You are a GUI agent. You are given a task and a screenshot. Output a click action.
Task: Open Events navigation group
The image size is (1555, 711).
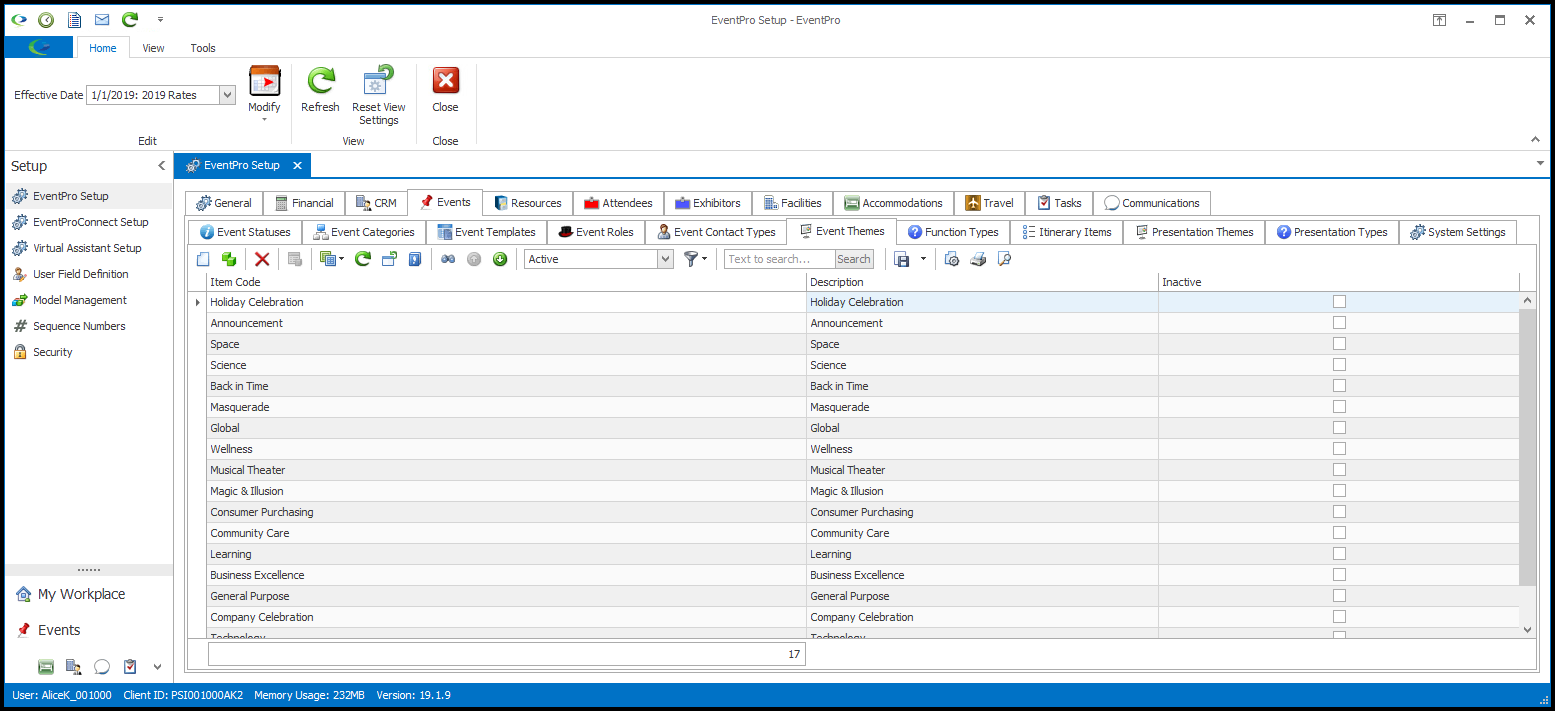click(89, 630)
